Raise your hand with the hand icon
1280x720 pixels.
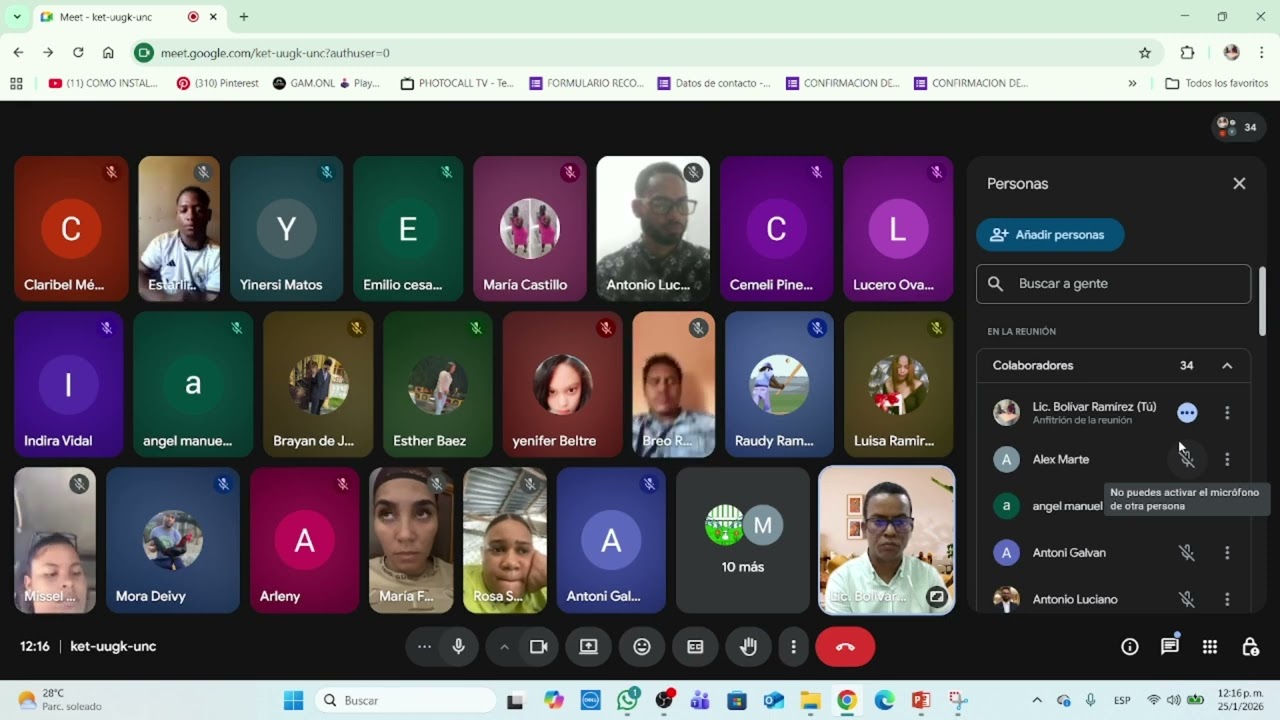[748, 647]
